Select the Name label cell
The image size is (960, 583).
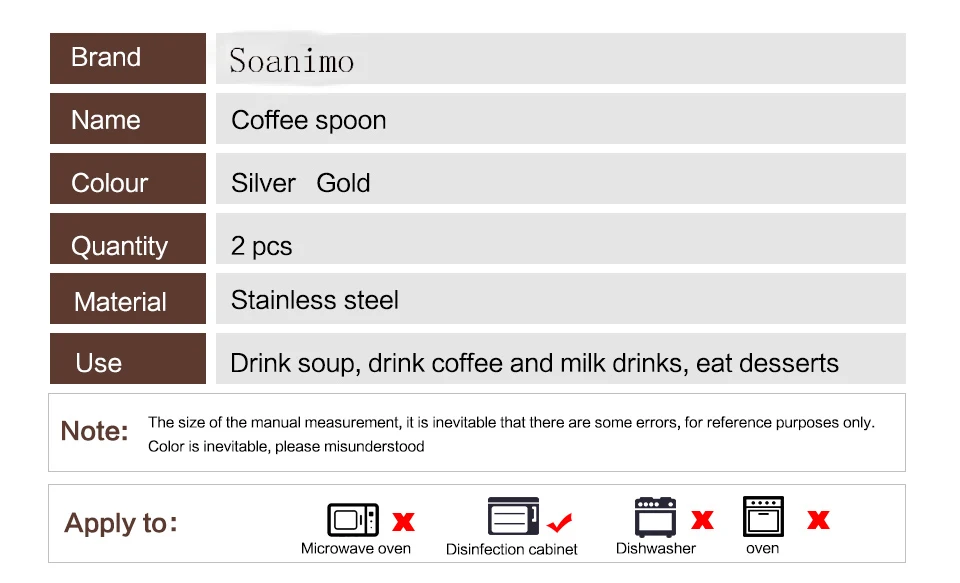tap(128, 118)
